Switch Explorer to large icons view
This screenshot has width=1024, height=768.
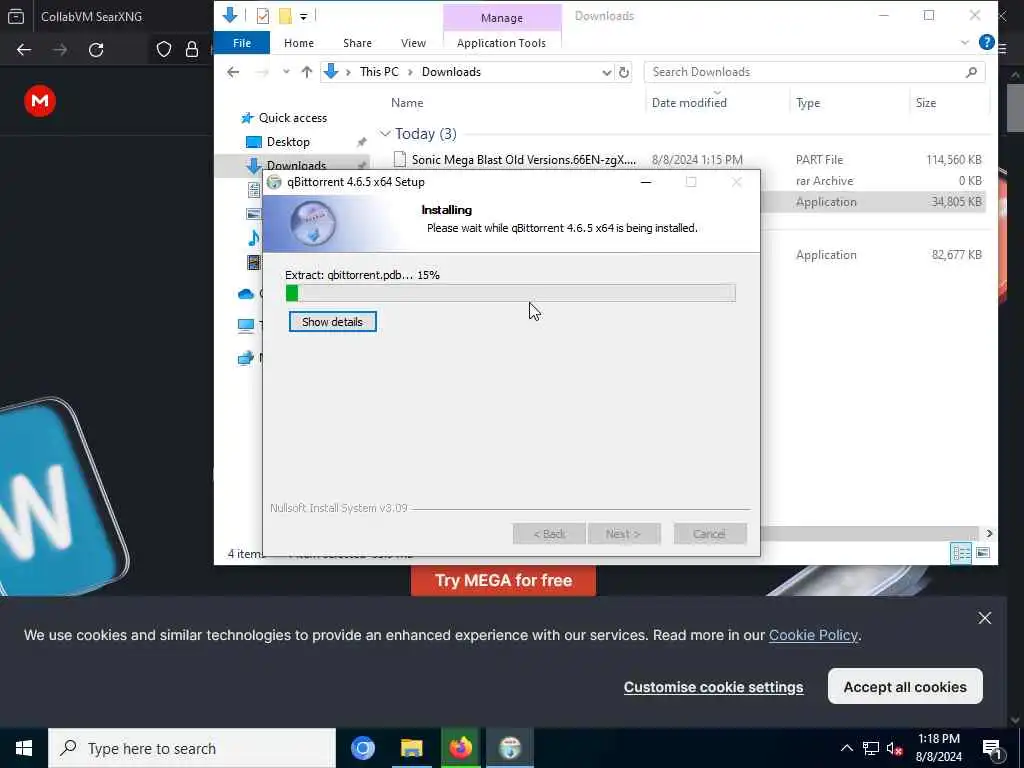tap(983, 553)
